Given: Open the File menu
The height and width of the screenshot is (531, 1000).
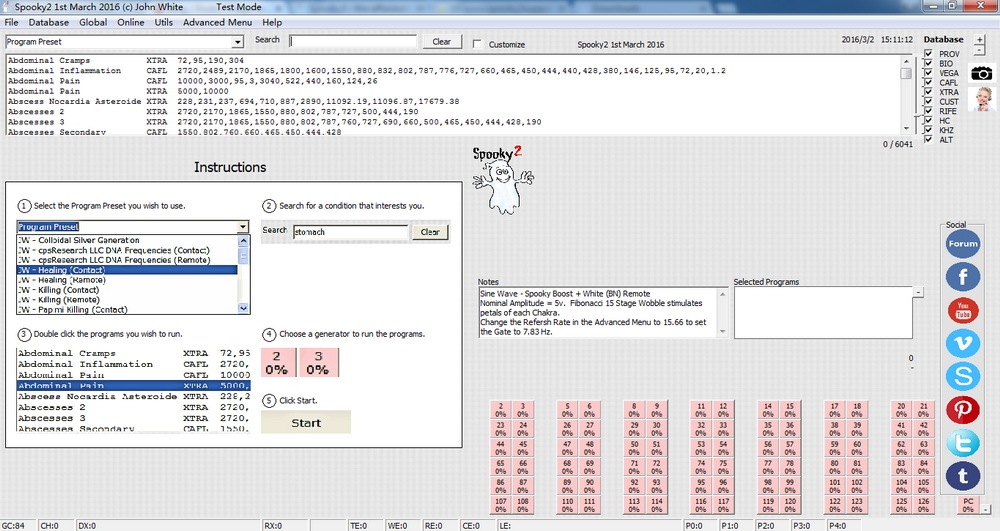Looking at the screenshot, I should click(11, 22).
